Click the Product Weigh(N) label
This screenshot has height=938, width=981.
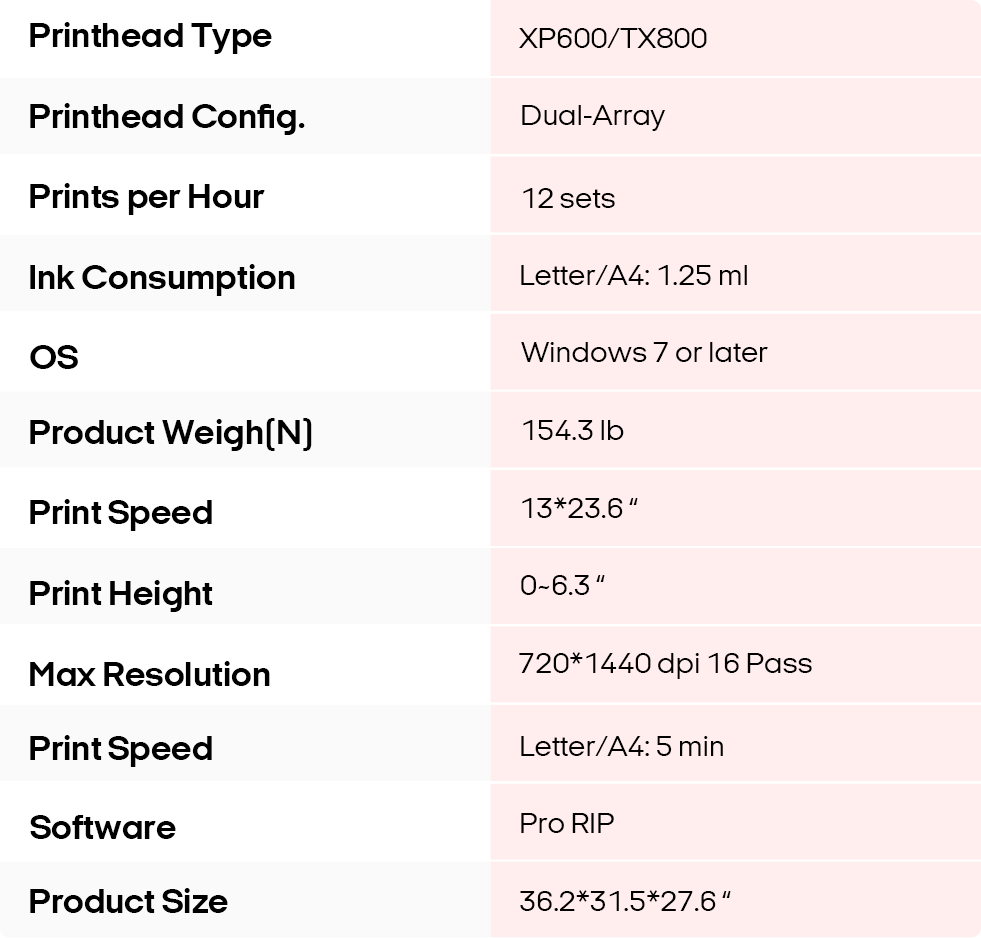171,433
